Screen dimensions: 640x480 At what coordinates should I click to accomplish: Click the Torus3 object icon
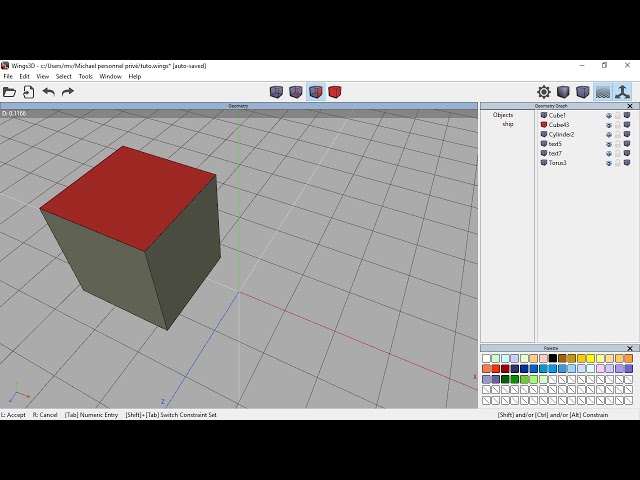544,162
